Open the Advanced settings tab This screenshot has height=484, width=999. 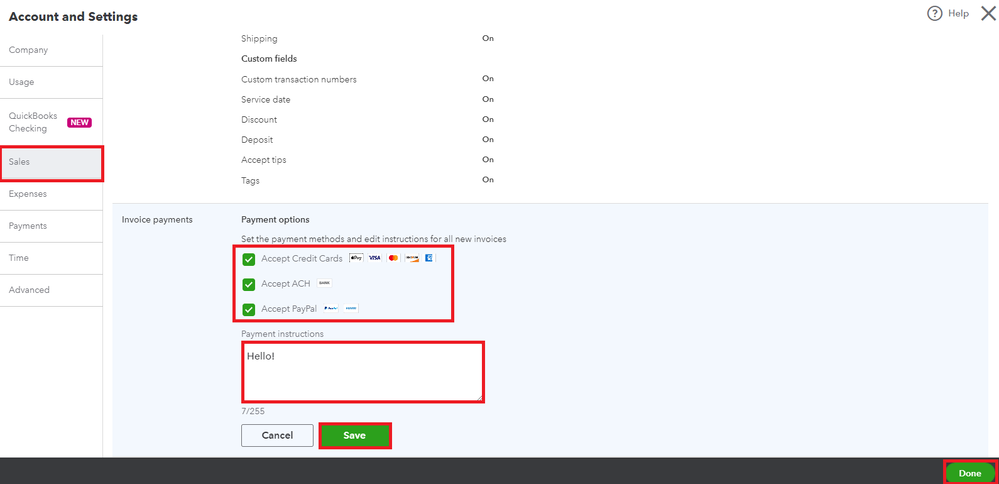[x=51, y=290]
